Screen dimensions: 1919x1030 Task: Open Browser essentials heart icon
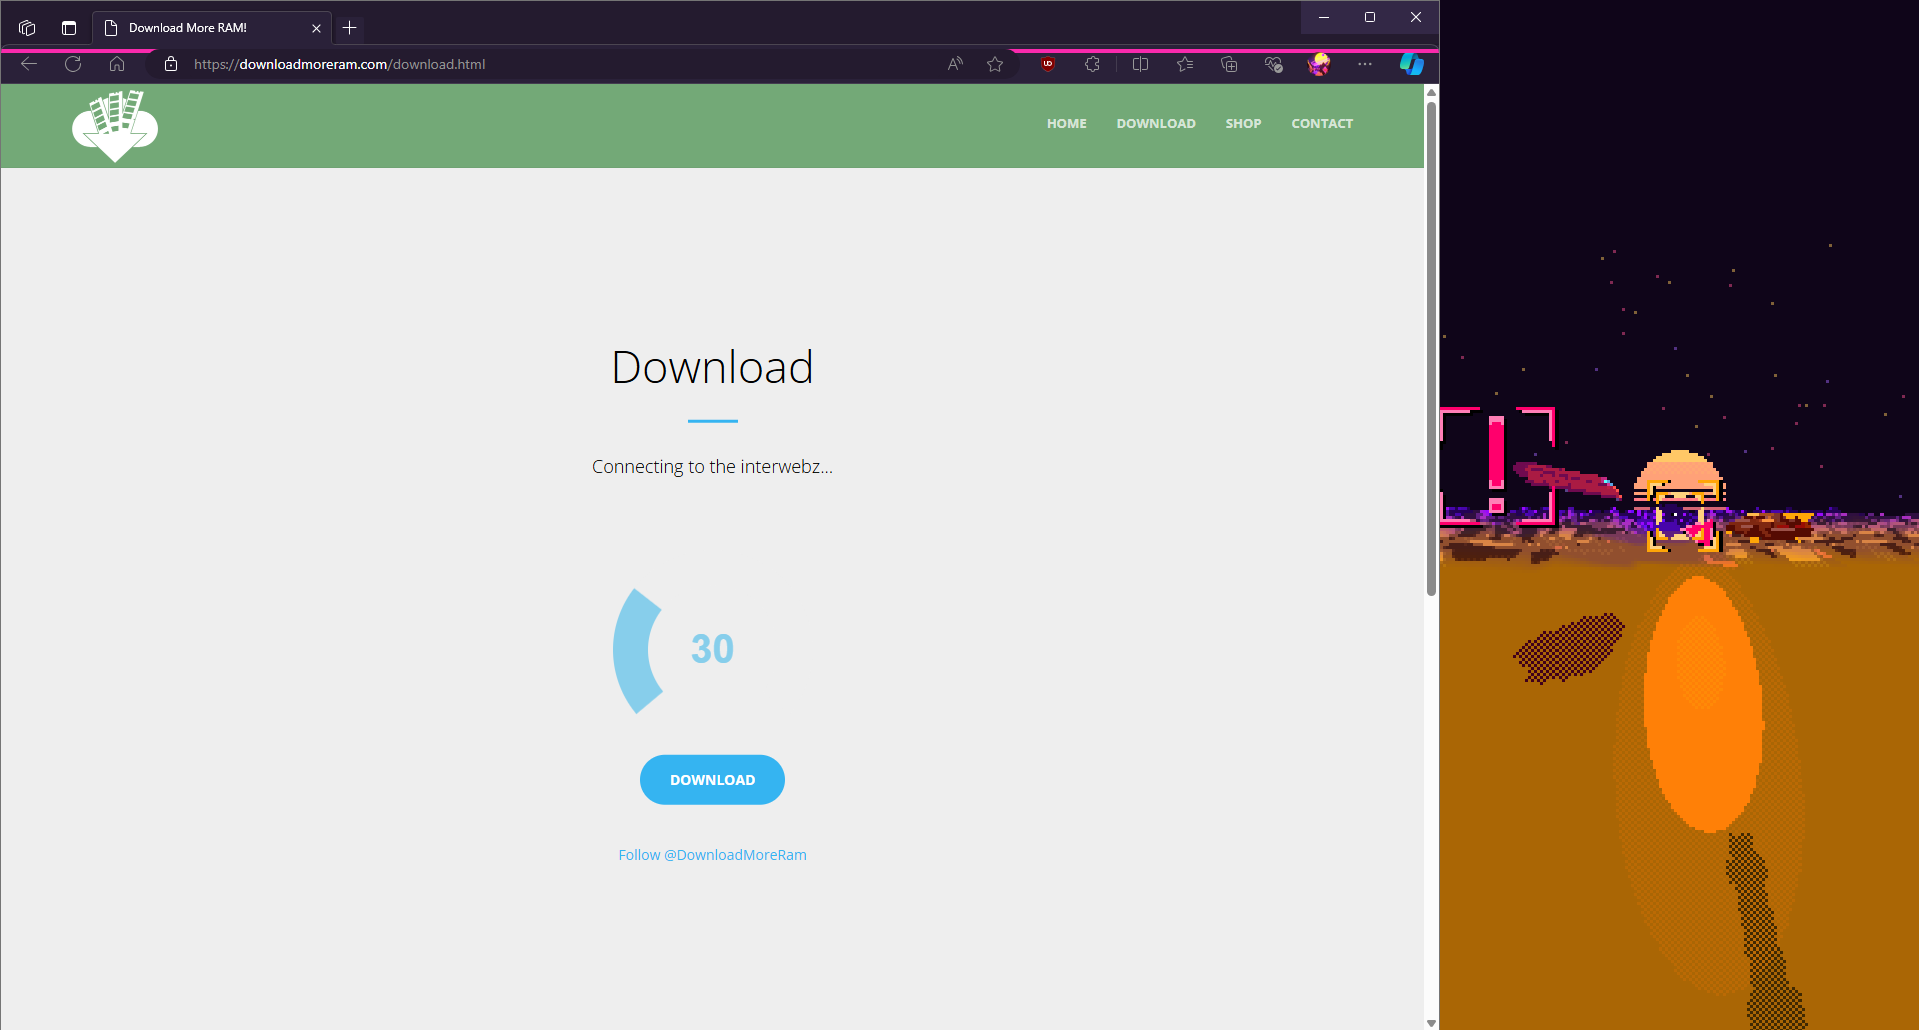[x=1273, y=64]
